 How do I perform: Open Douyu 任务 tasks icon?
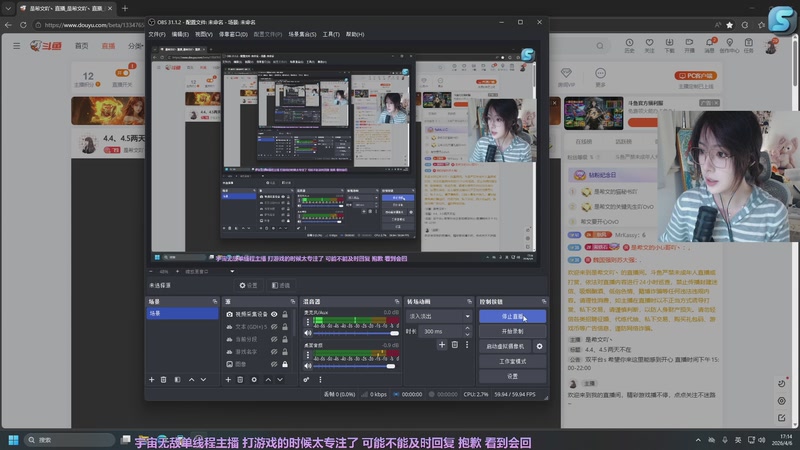[748, 45]
